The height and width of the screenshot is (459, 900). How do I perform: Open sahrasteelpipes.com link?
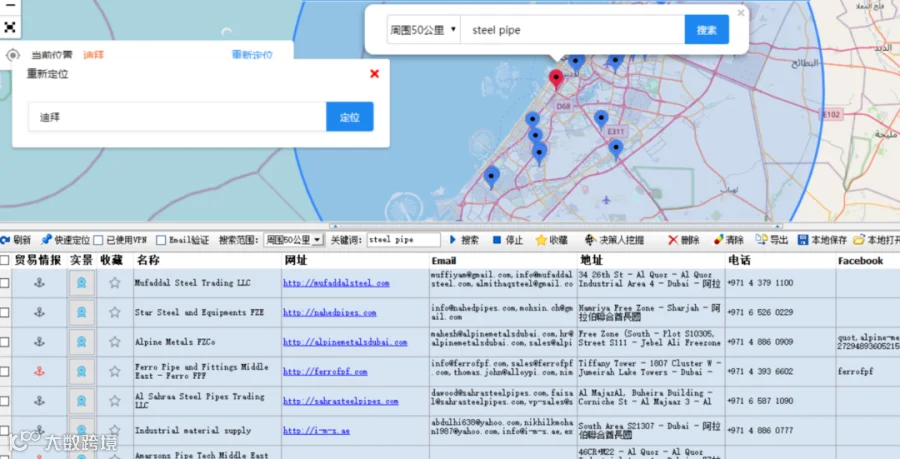pos(340,401)
